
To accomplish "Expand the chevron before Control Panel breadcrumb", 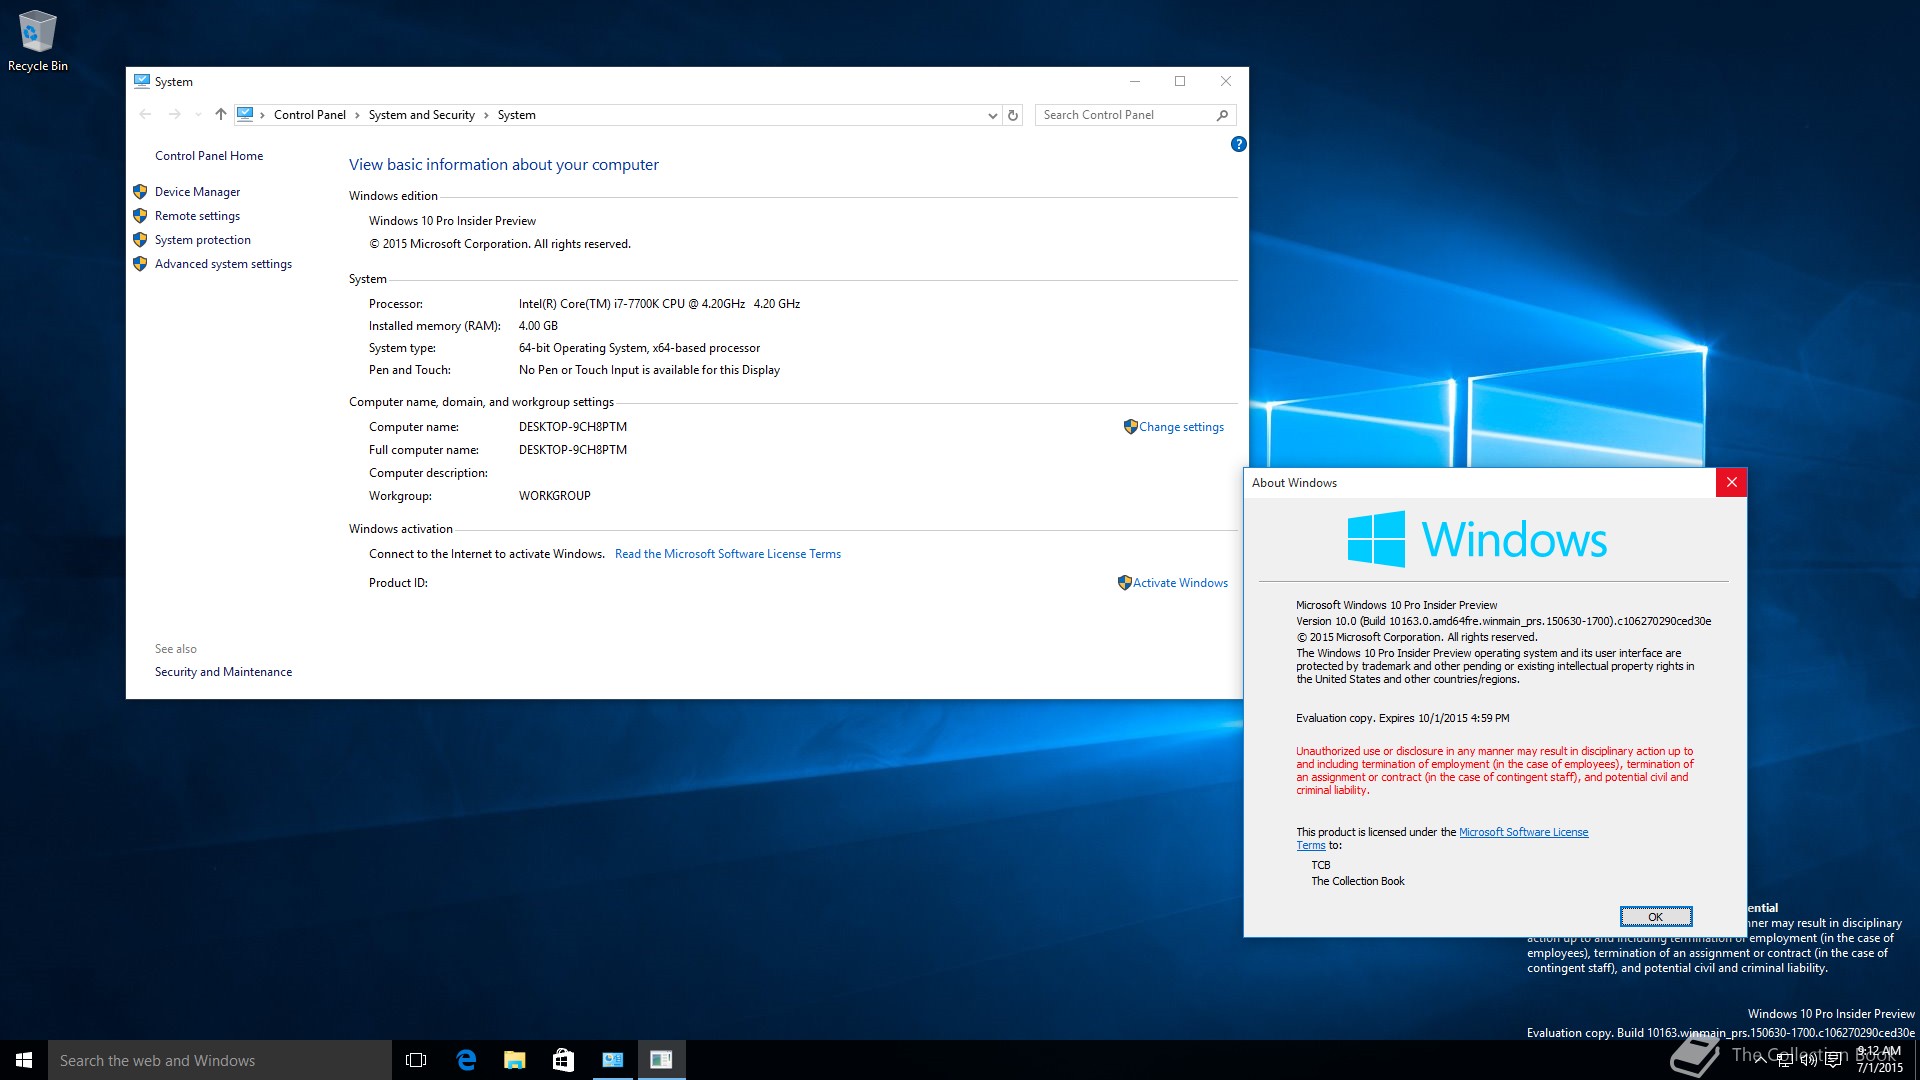I will coord(262,115).
